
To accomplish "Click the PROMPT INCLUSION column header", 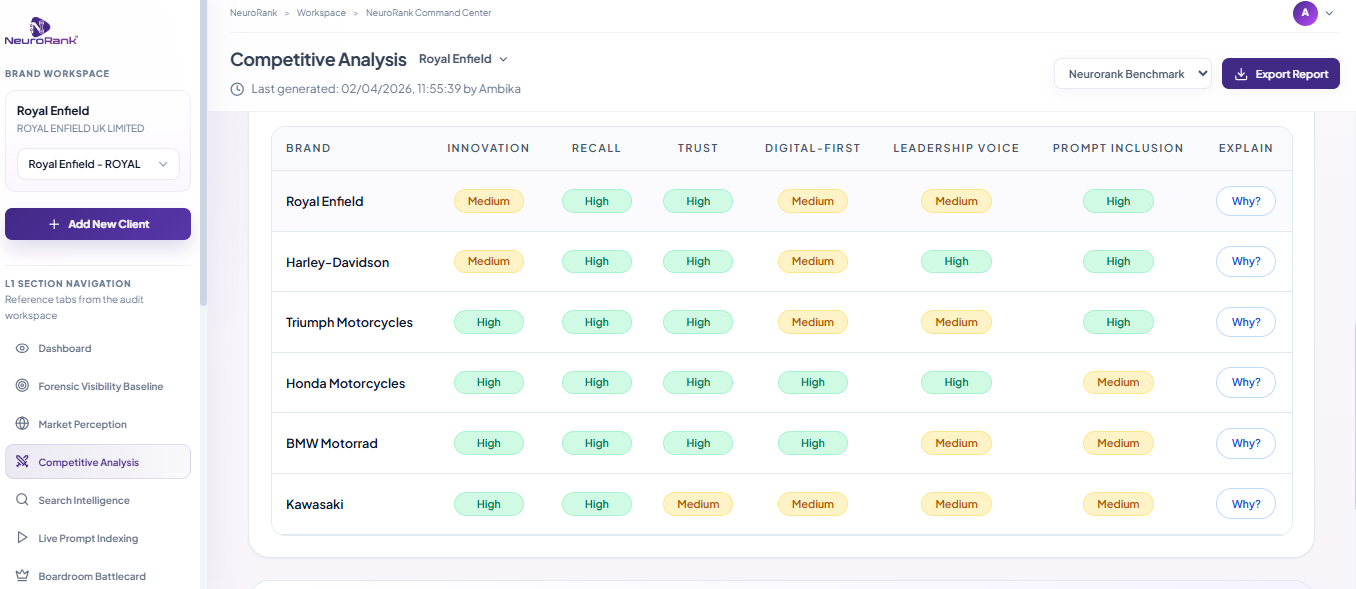I will pos(1118,148).
